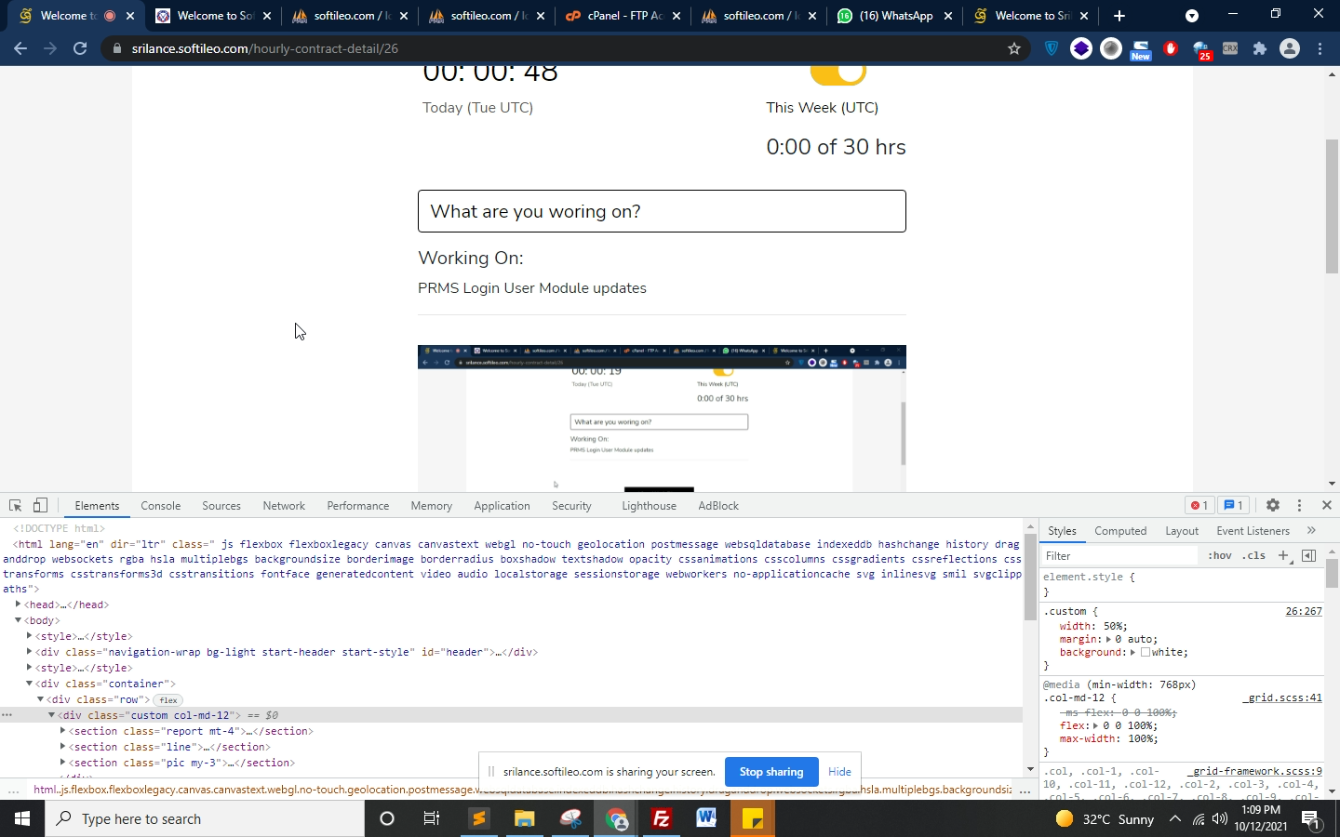Screen dimensions: 1340x837
Task: Expand the section class "report mt-4" node
Action: (63, 731)
